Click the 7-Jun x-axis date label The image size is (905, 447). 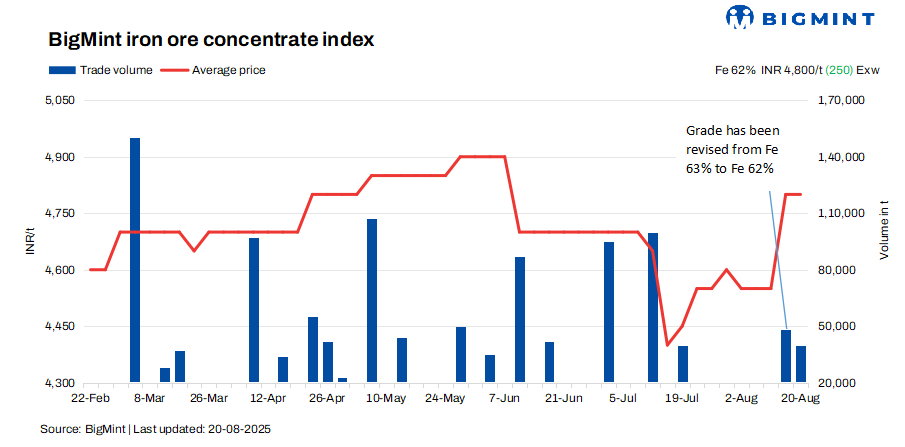tap(505, 397)
